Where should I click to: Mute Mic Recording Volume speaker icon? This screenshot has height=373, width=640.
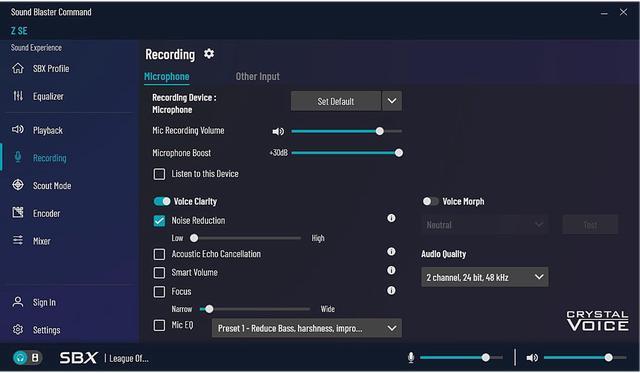point(278,131)
